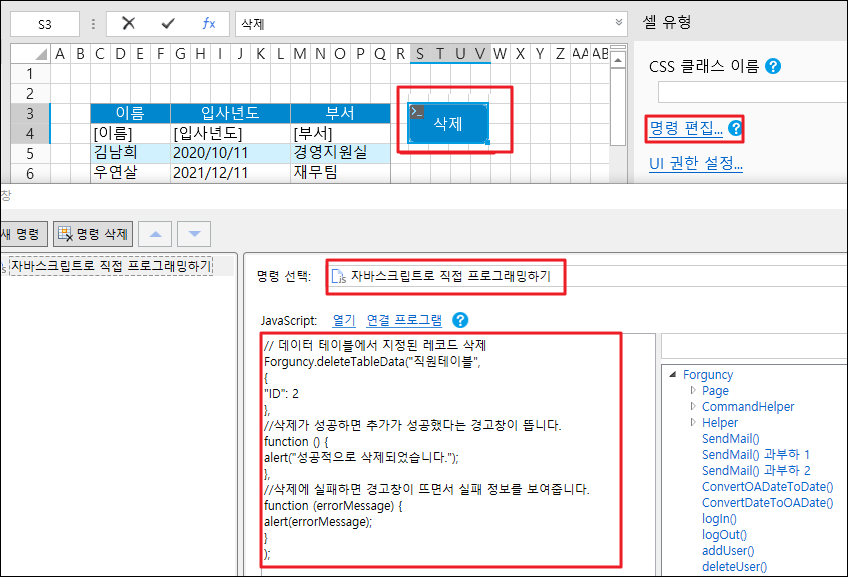This screenshot has width=848, height=577.
Task: Click help icon next to 명령 편집 link
Action: (736, 128)
